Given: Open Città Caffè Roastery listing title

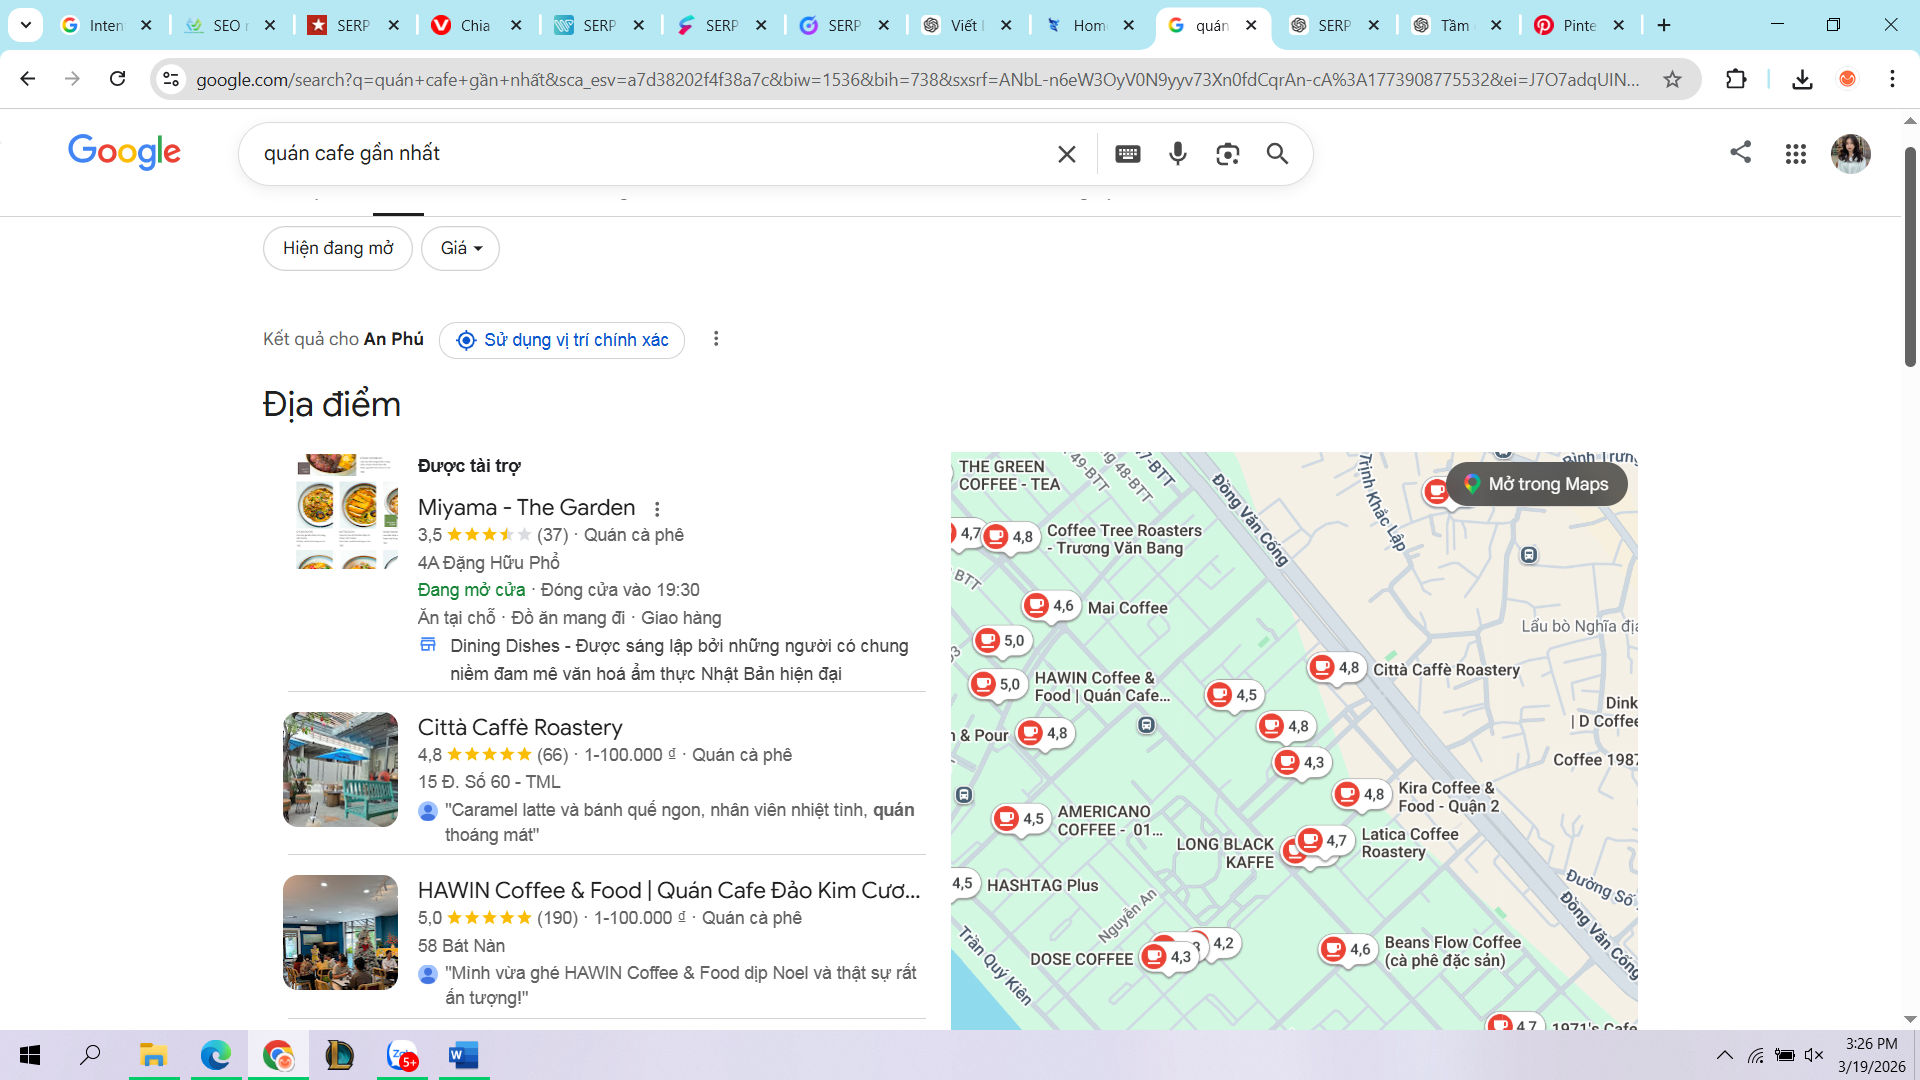Looking at the screenshot, I should tap(520, 727).
